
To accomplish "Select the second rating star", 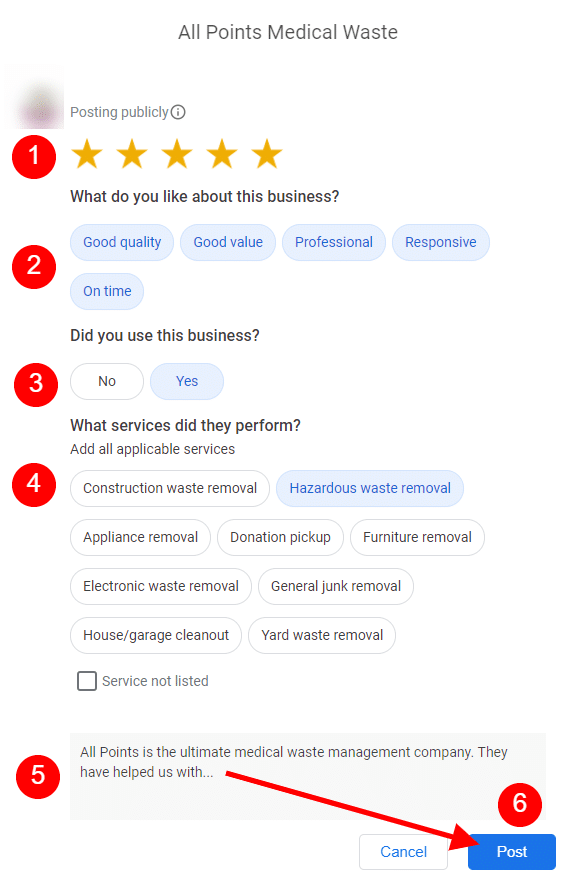I will click(x=132, y=154).
